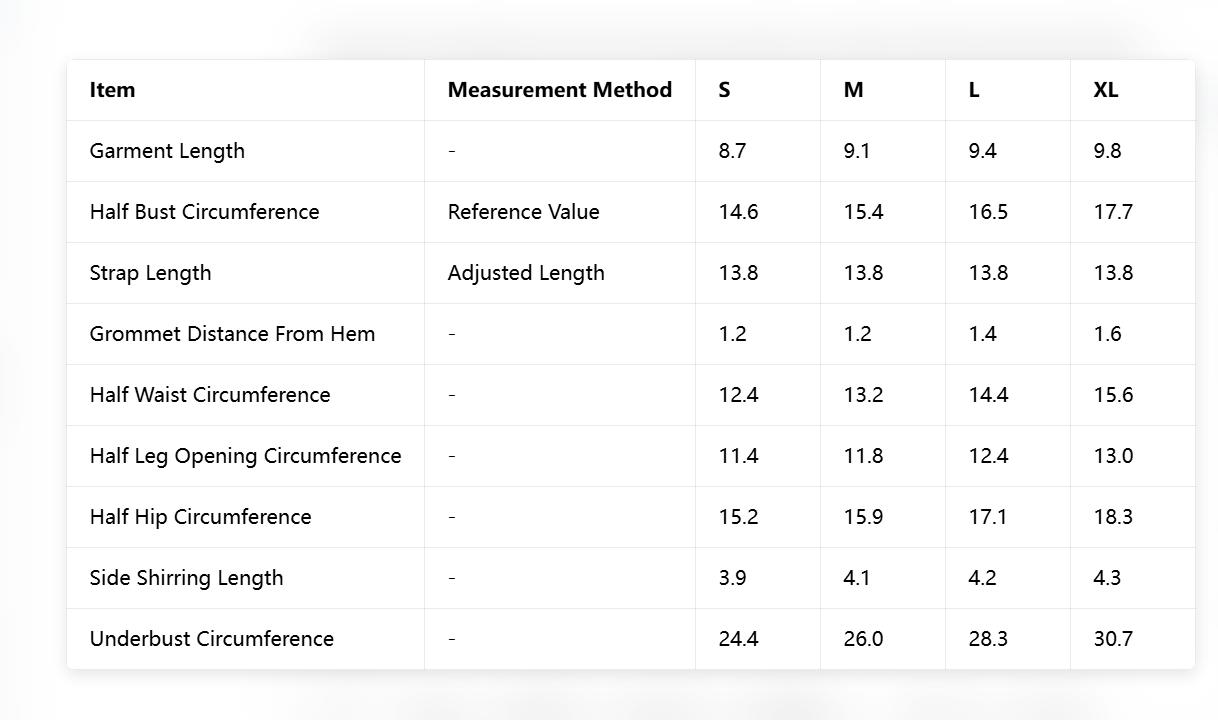Click the Measurement Method column header

pyautogui.click(x=559, y=90)
